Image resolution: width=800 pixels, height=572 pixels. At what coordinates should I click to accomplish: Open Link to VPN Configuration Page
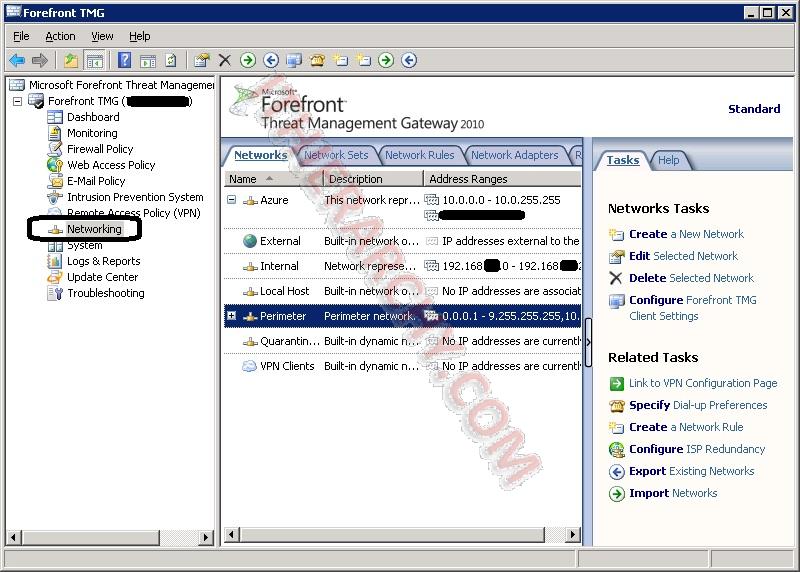click(x=703, y=383)
